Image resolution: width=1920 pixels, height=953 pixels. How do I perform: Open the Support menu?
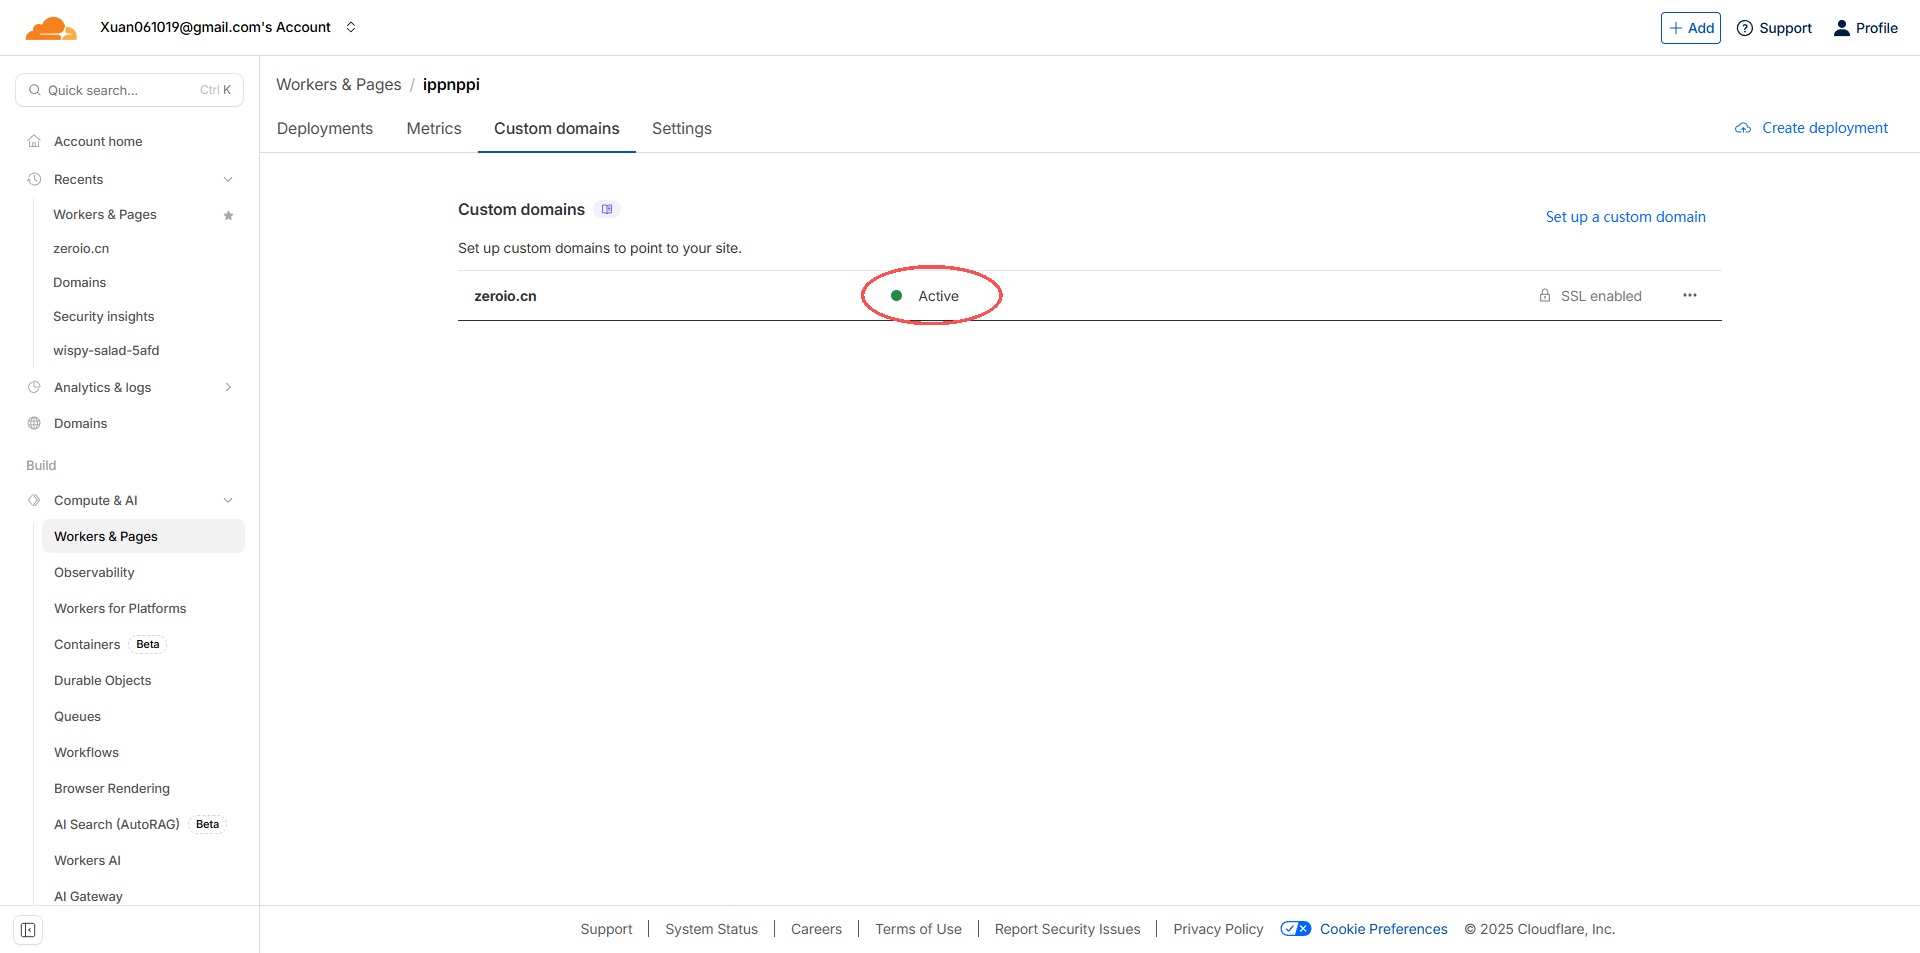pos(1774,28)
